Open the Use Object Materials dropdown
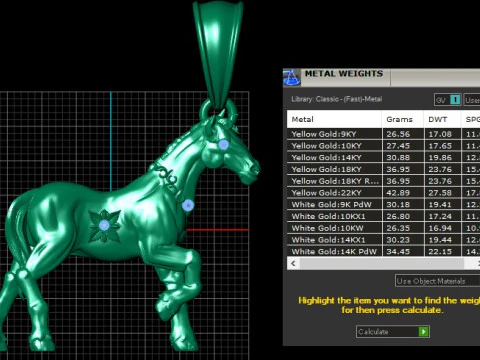 437,281
